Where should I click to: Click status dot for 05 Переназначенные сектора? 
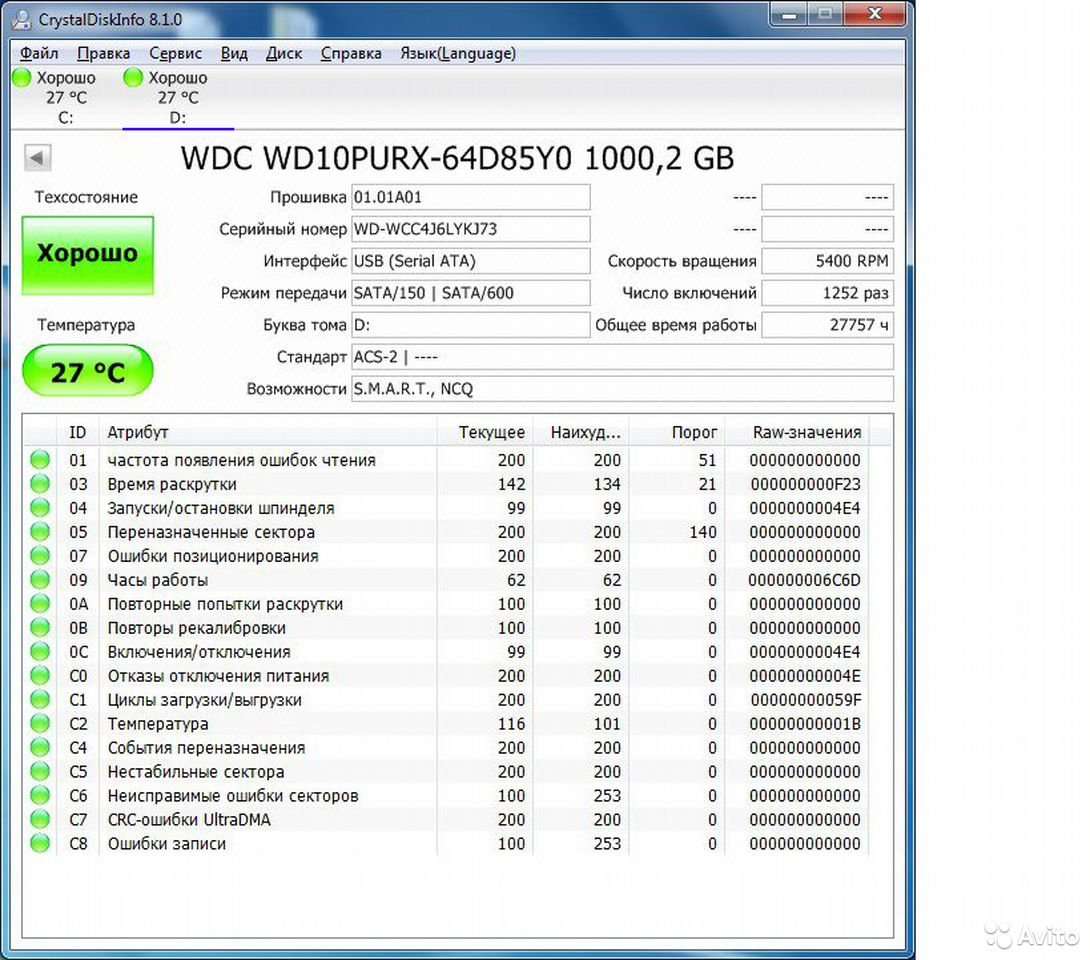[x=40, y=531]
